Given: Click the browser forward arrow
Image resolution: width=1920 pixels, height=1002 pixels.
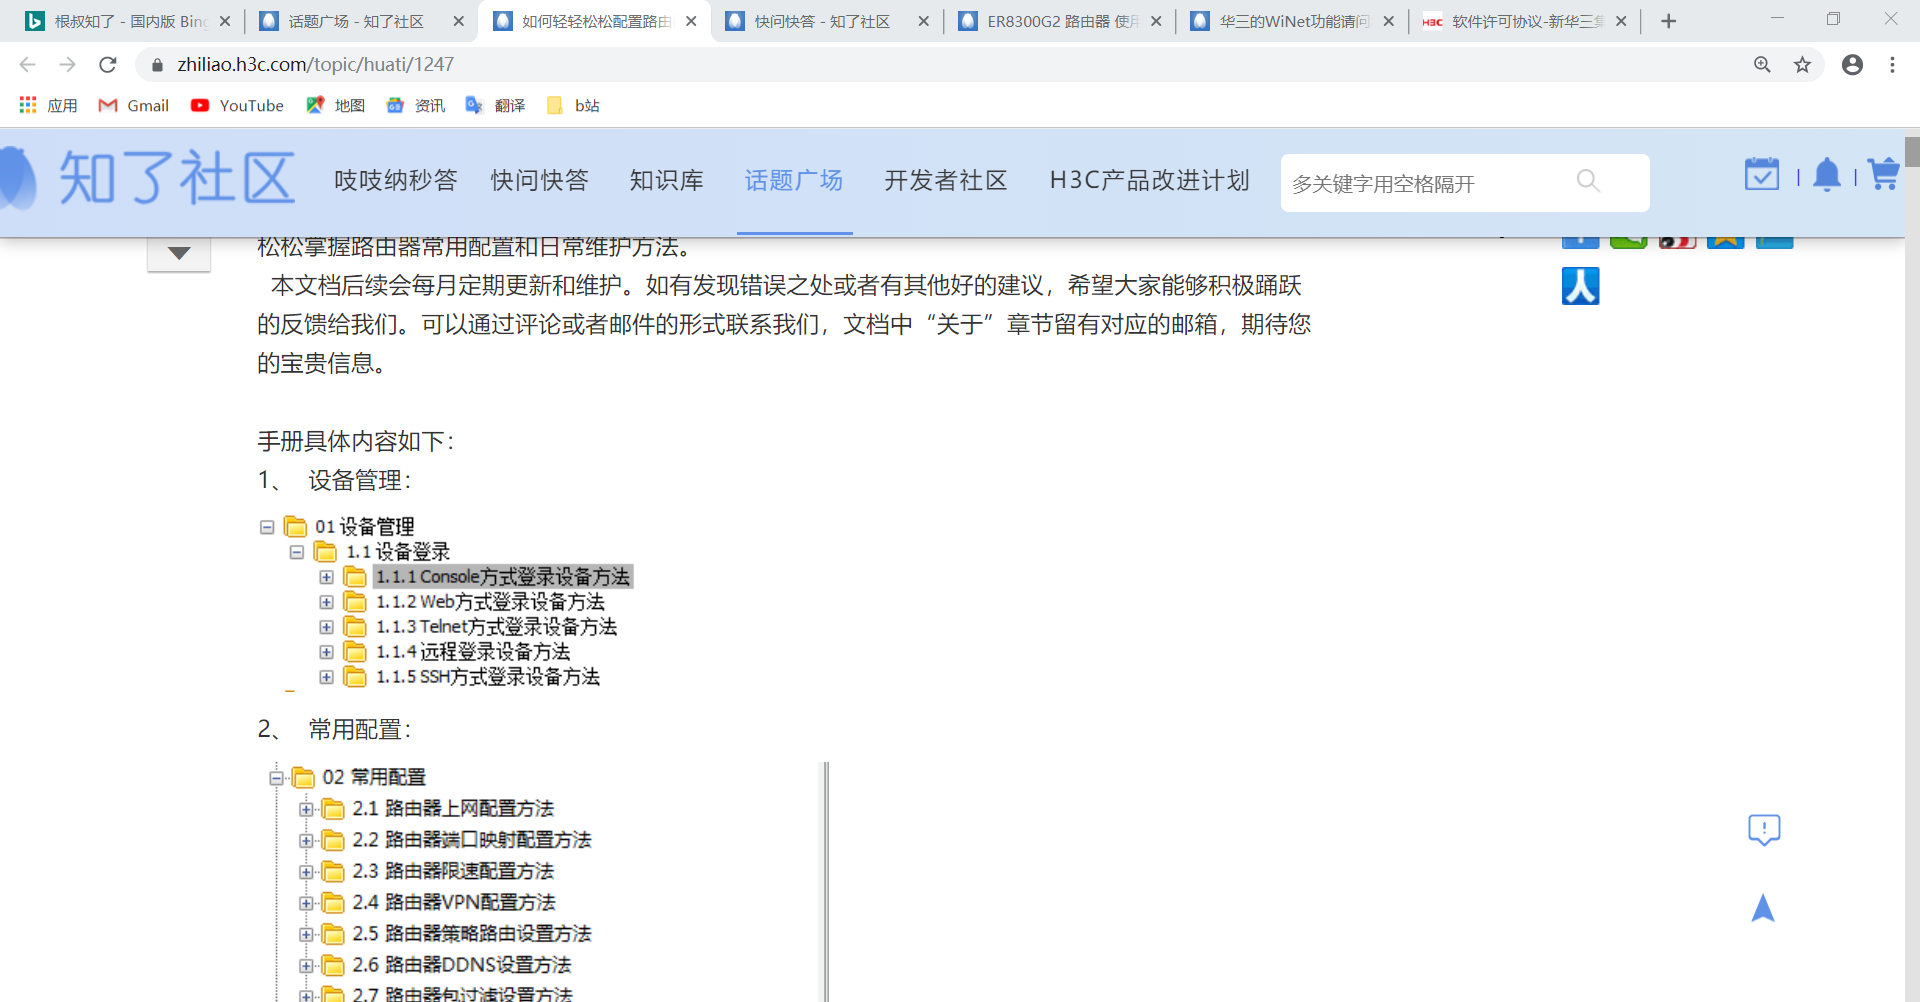Looking at the screenshot, I should tap(67, 65).
